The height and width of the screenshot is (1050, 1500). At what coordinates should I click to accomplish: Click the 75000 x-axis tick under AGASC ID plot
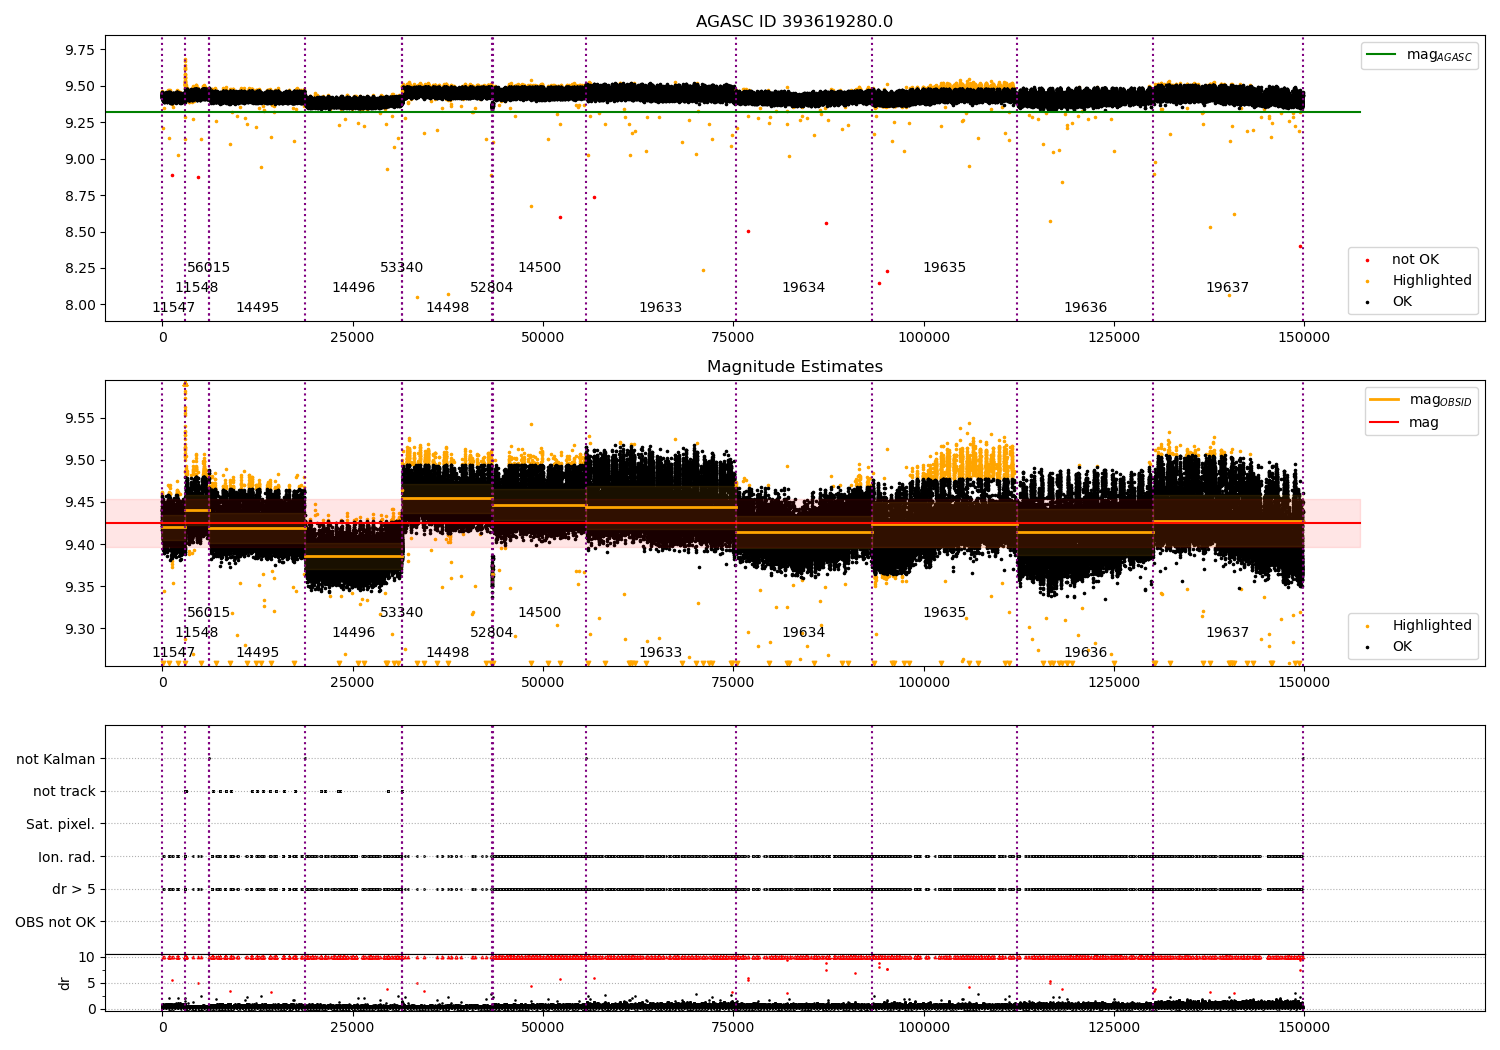734,338
